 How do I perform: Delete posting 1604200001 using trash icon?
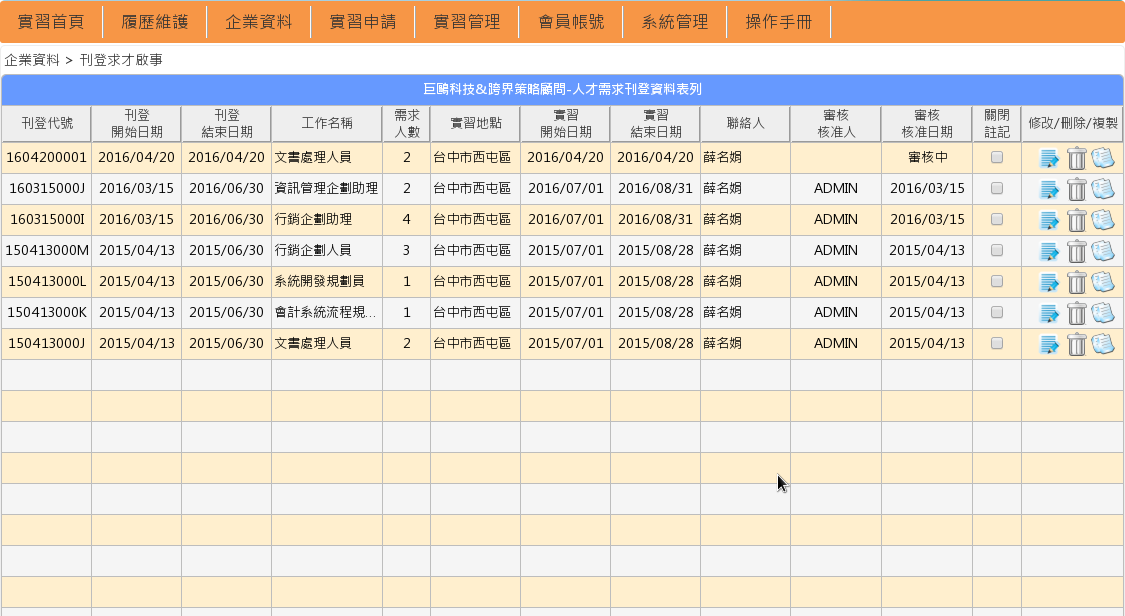click(x=1076, y=158)
